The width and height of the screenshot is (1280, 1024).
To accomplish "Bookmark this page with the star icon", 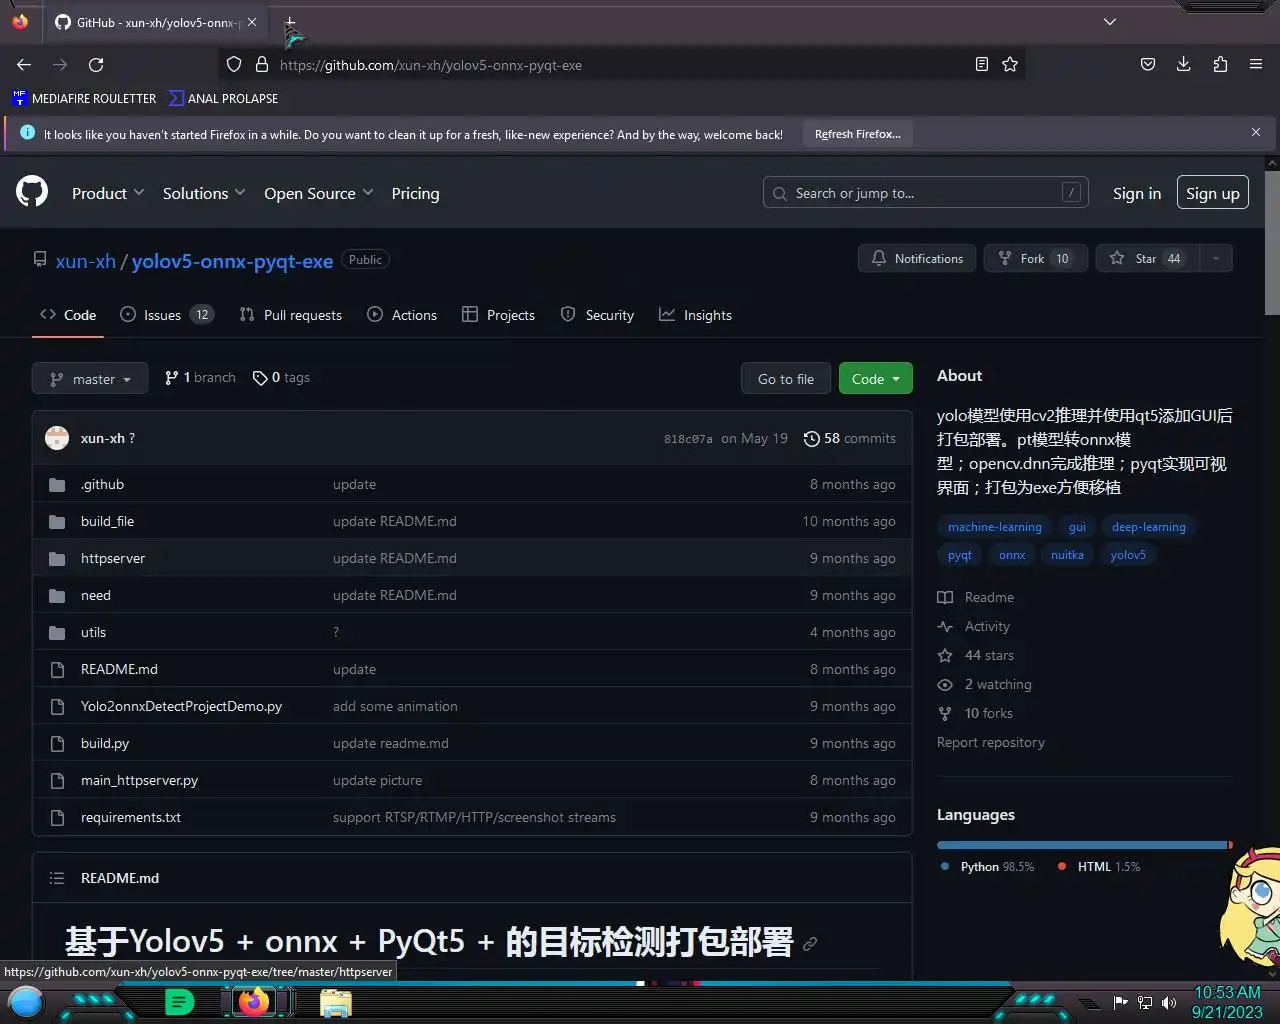I will pos(1010,65).
